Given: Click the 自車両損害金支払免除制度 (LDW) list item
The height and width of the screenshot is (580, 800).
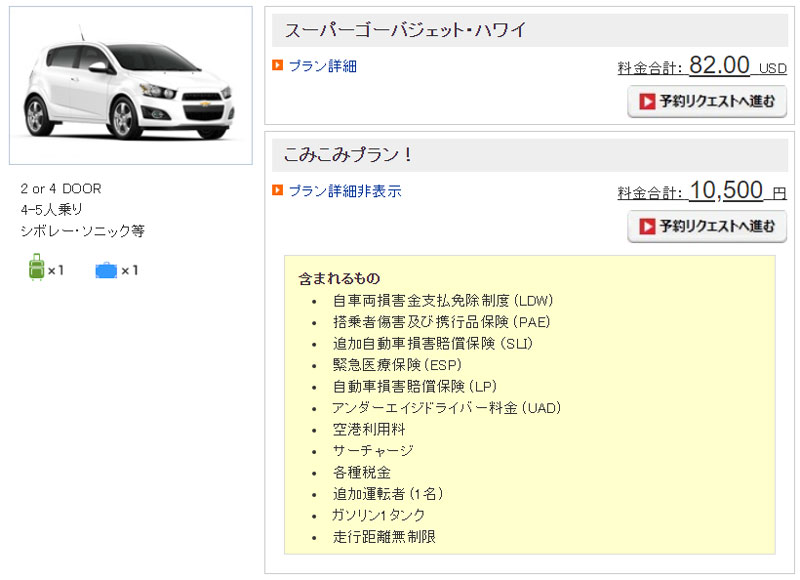Looking at the screenshot, I should (442, 300).
